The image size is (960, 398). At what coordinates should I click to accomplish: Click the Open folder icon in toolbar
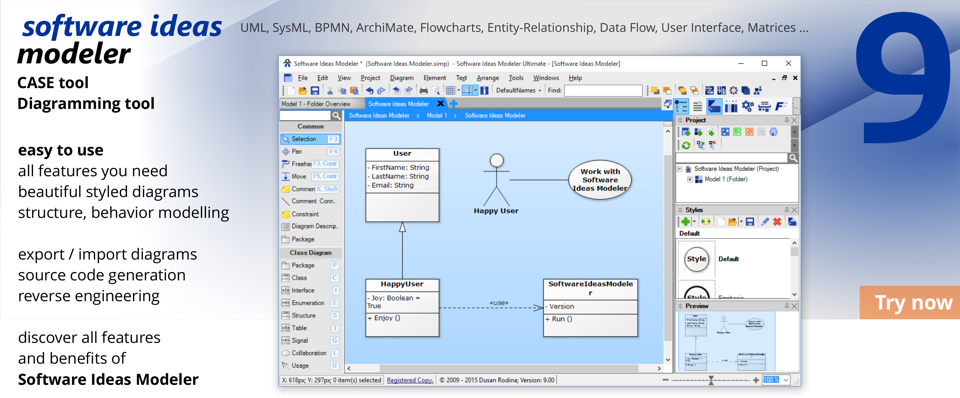point(303,91)
